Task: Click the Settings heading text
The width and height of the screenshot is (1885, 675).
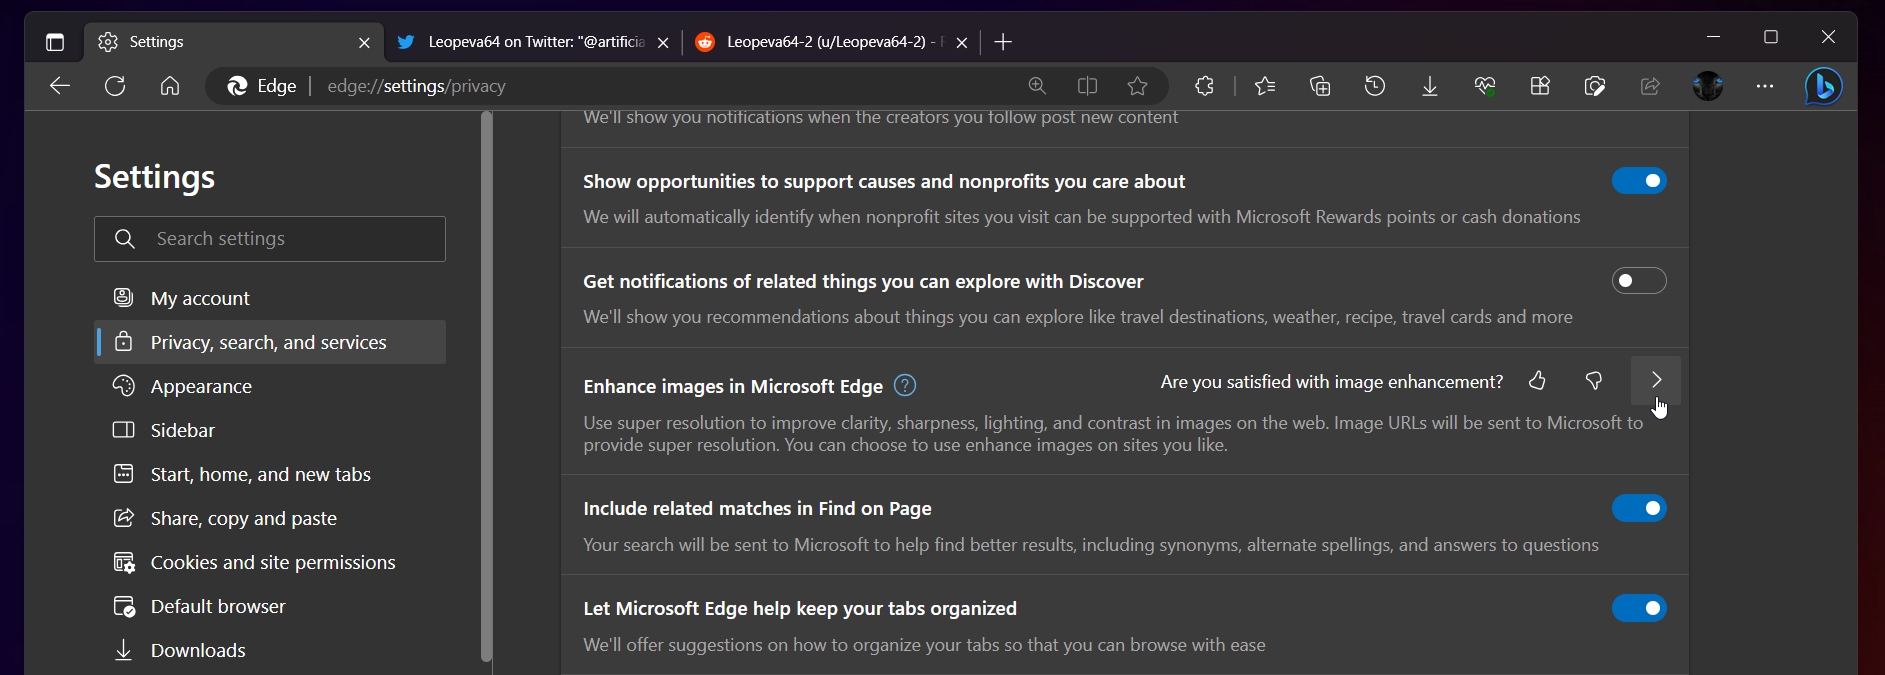Action: [x=155, y=177]
